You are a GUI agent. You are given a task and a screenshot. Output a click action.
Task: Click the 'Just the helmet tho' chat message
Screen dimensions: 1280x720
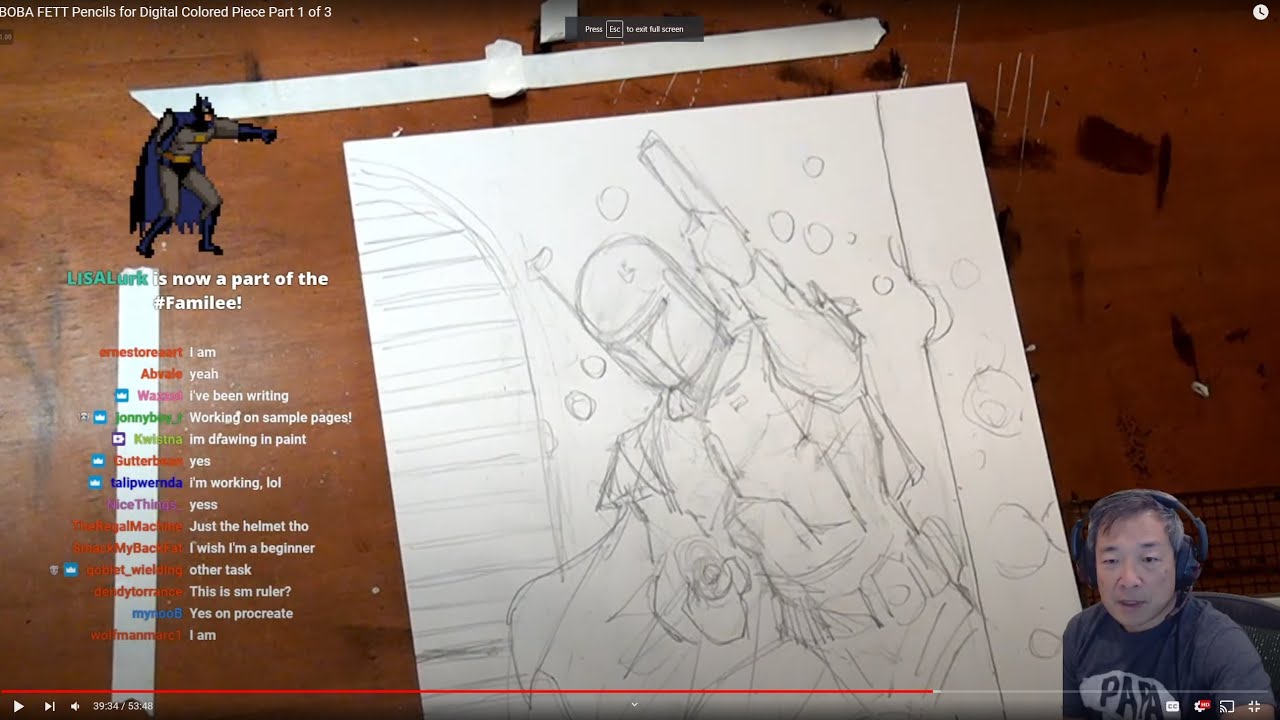249,526
